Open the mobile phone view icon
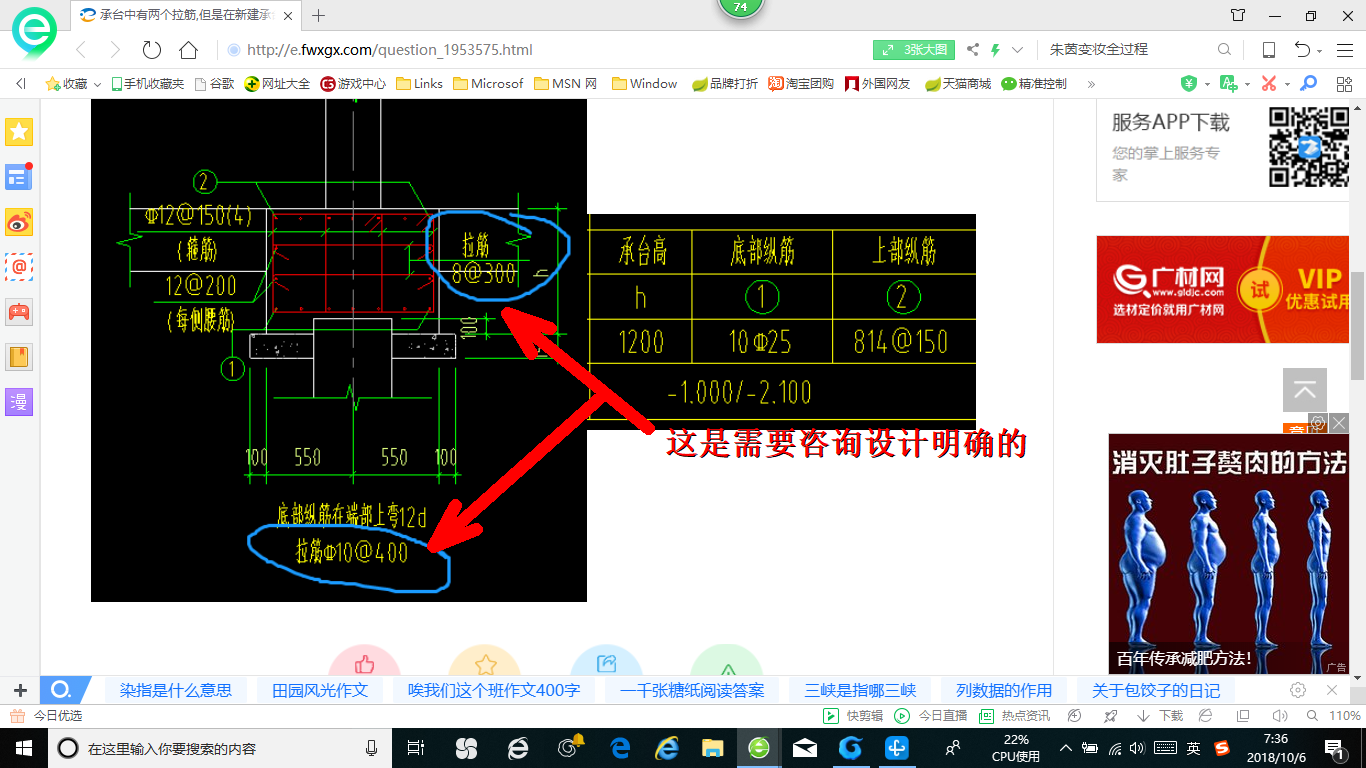 [1268, 50]
